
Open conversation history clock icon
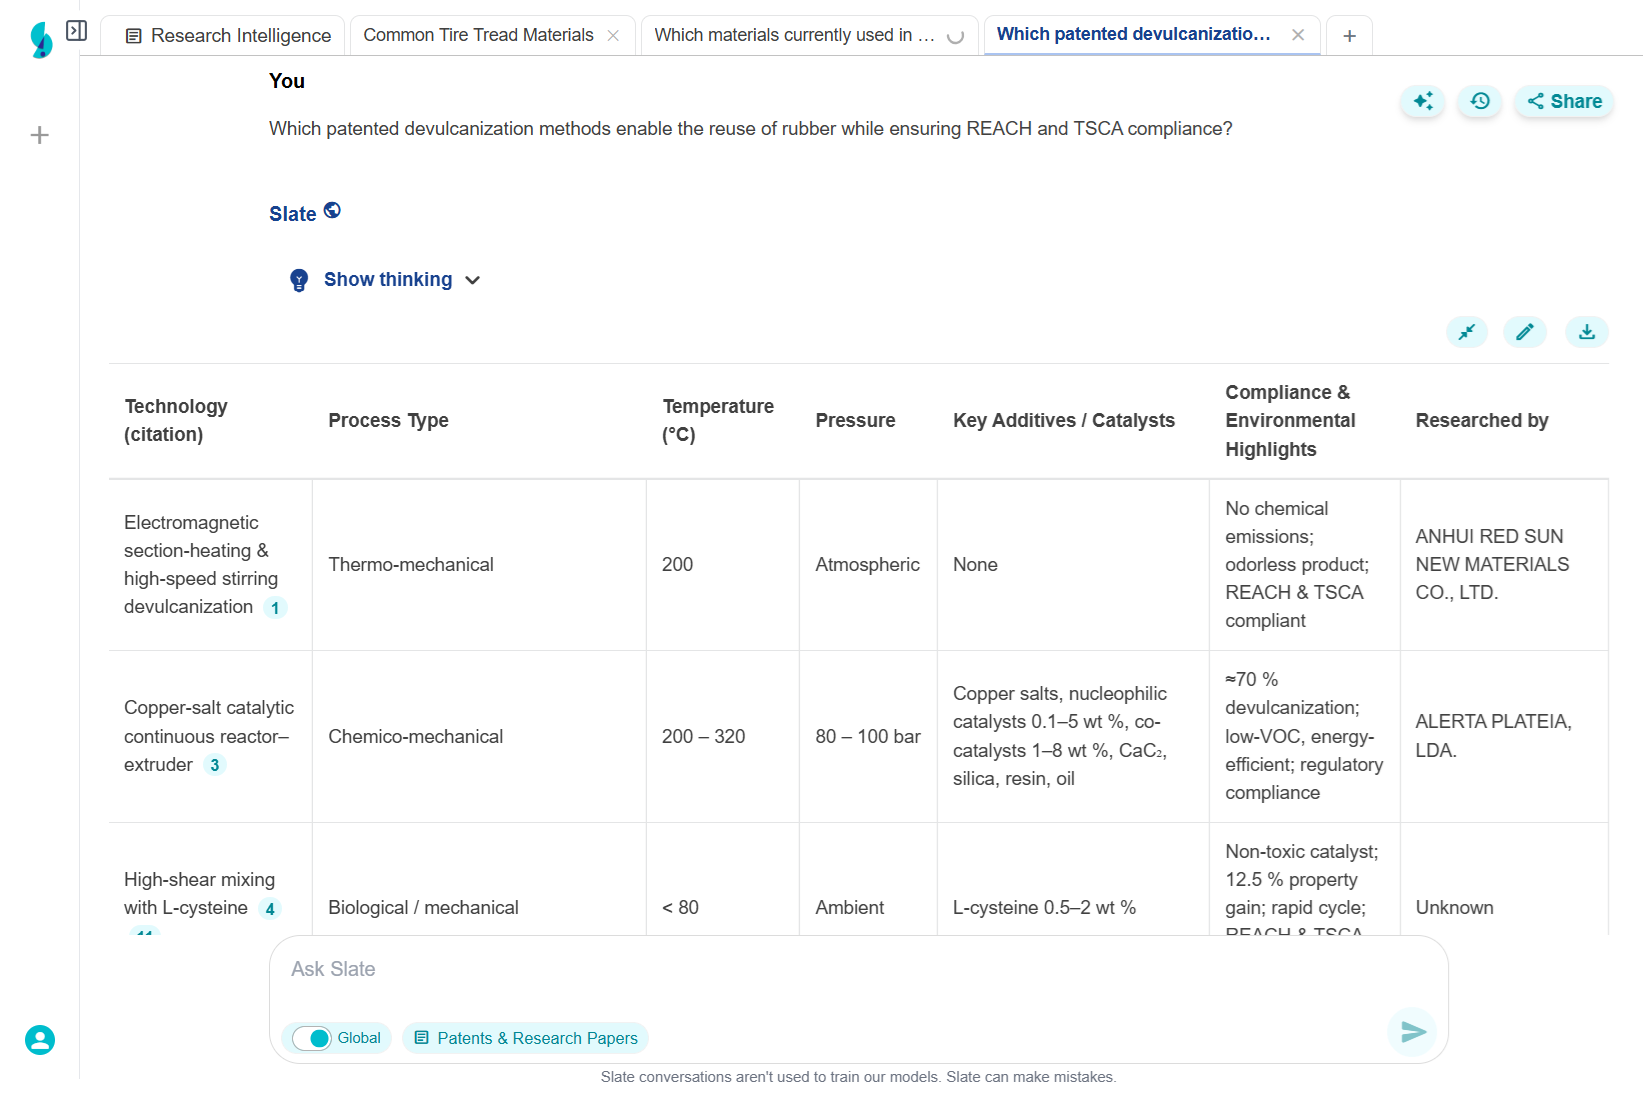1480,101
